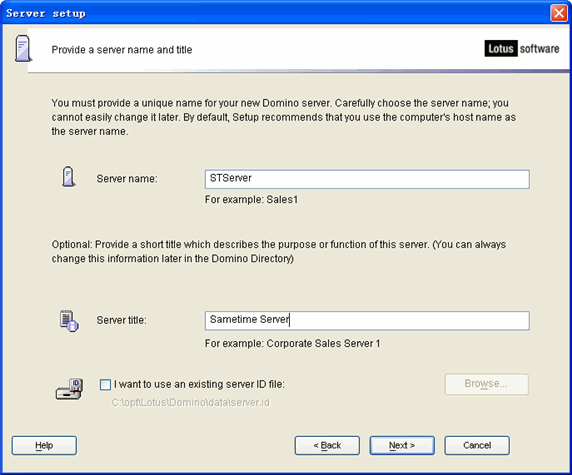Click the server tower icon in header
The image size is (572, 475).
point(23,49)
